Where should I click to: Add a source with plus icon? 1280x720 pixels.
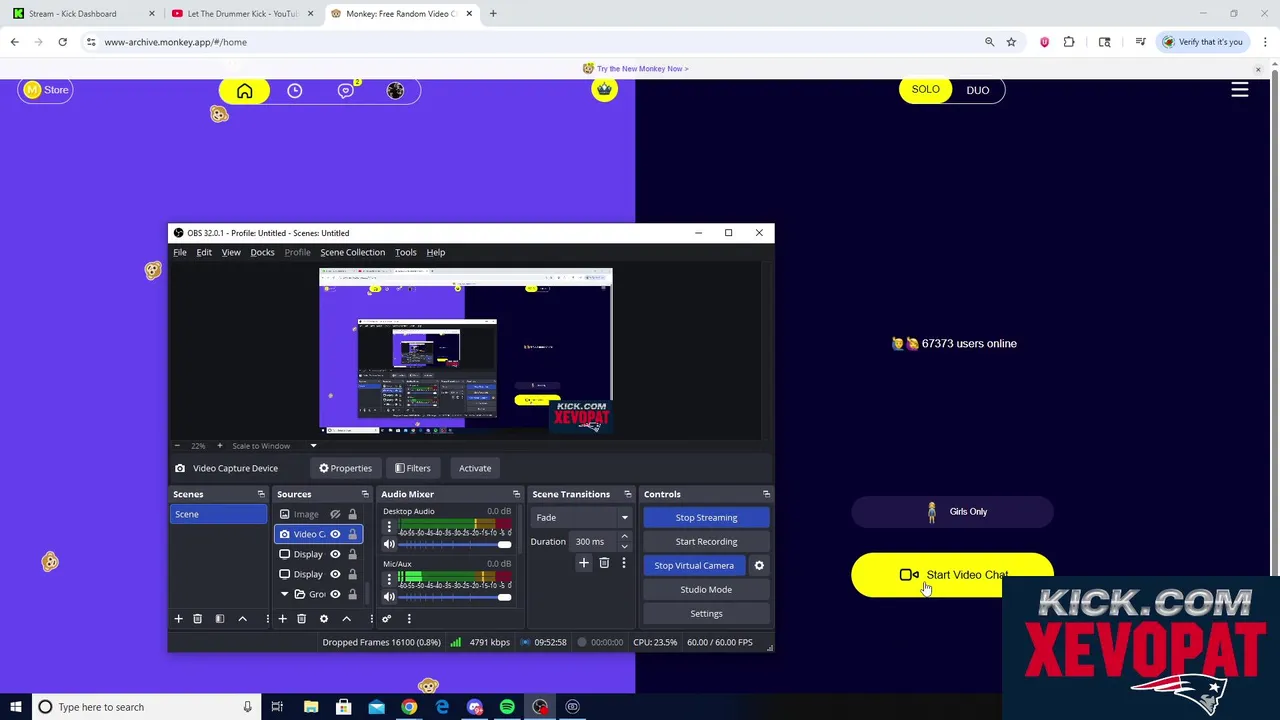(282, 619)
